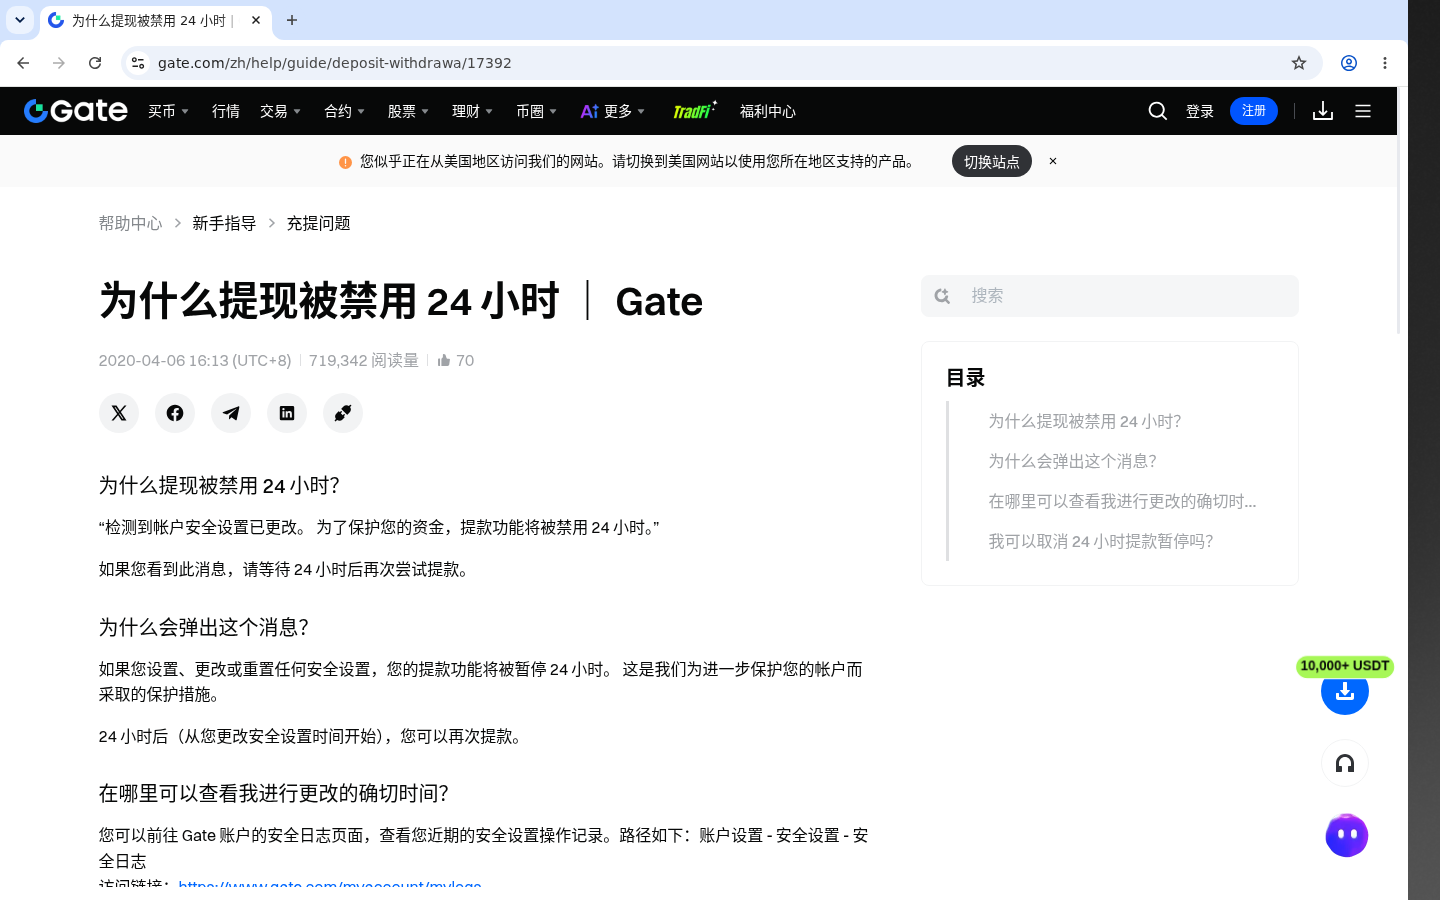Screen dimensions: 1440x900
Task: Expand the 合约 dropdown menu
Action: 345,111
